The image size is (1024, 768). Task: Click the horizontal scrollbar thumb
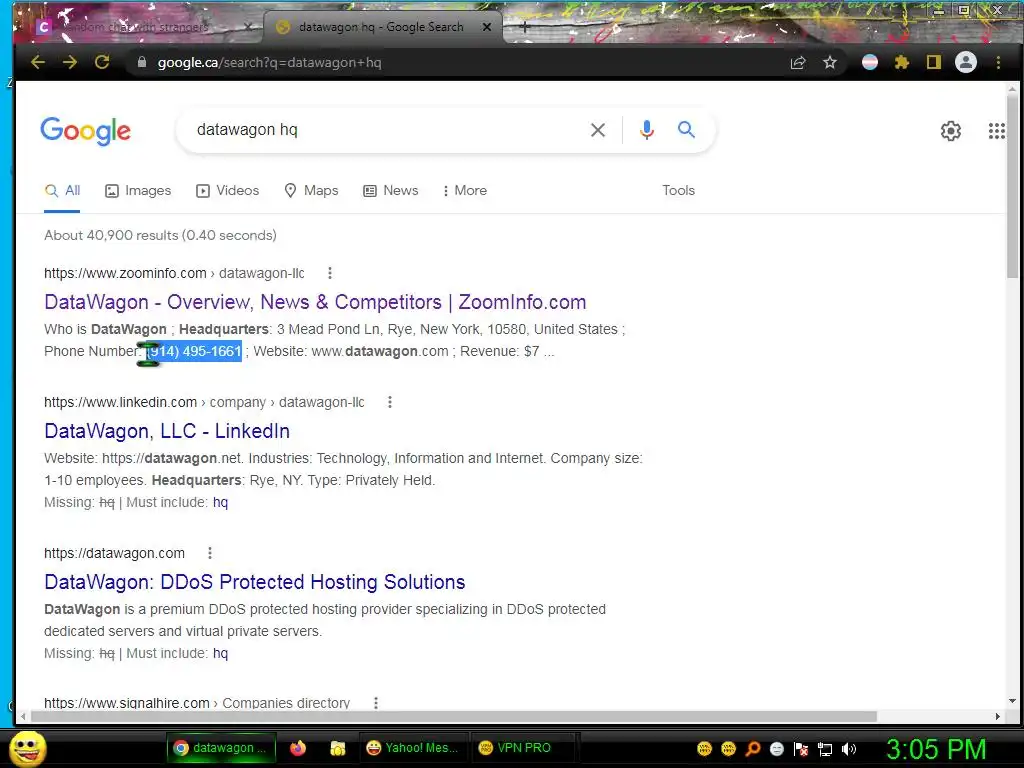pyautogui.click(x=453, y=716)
